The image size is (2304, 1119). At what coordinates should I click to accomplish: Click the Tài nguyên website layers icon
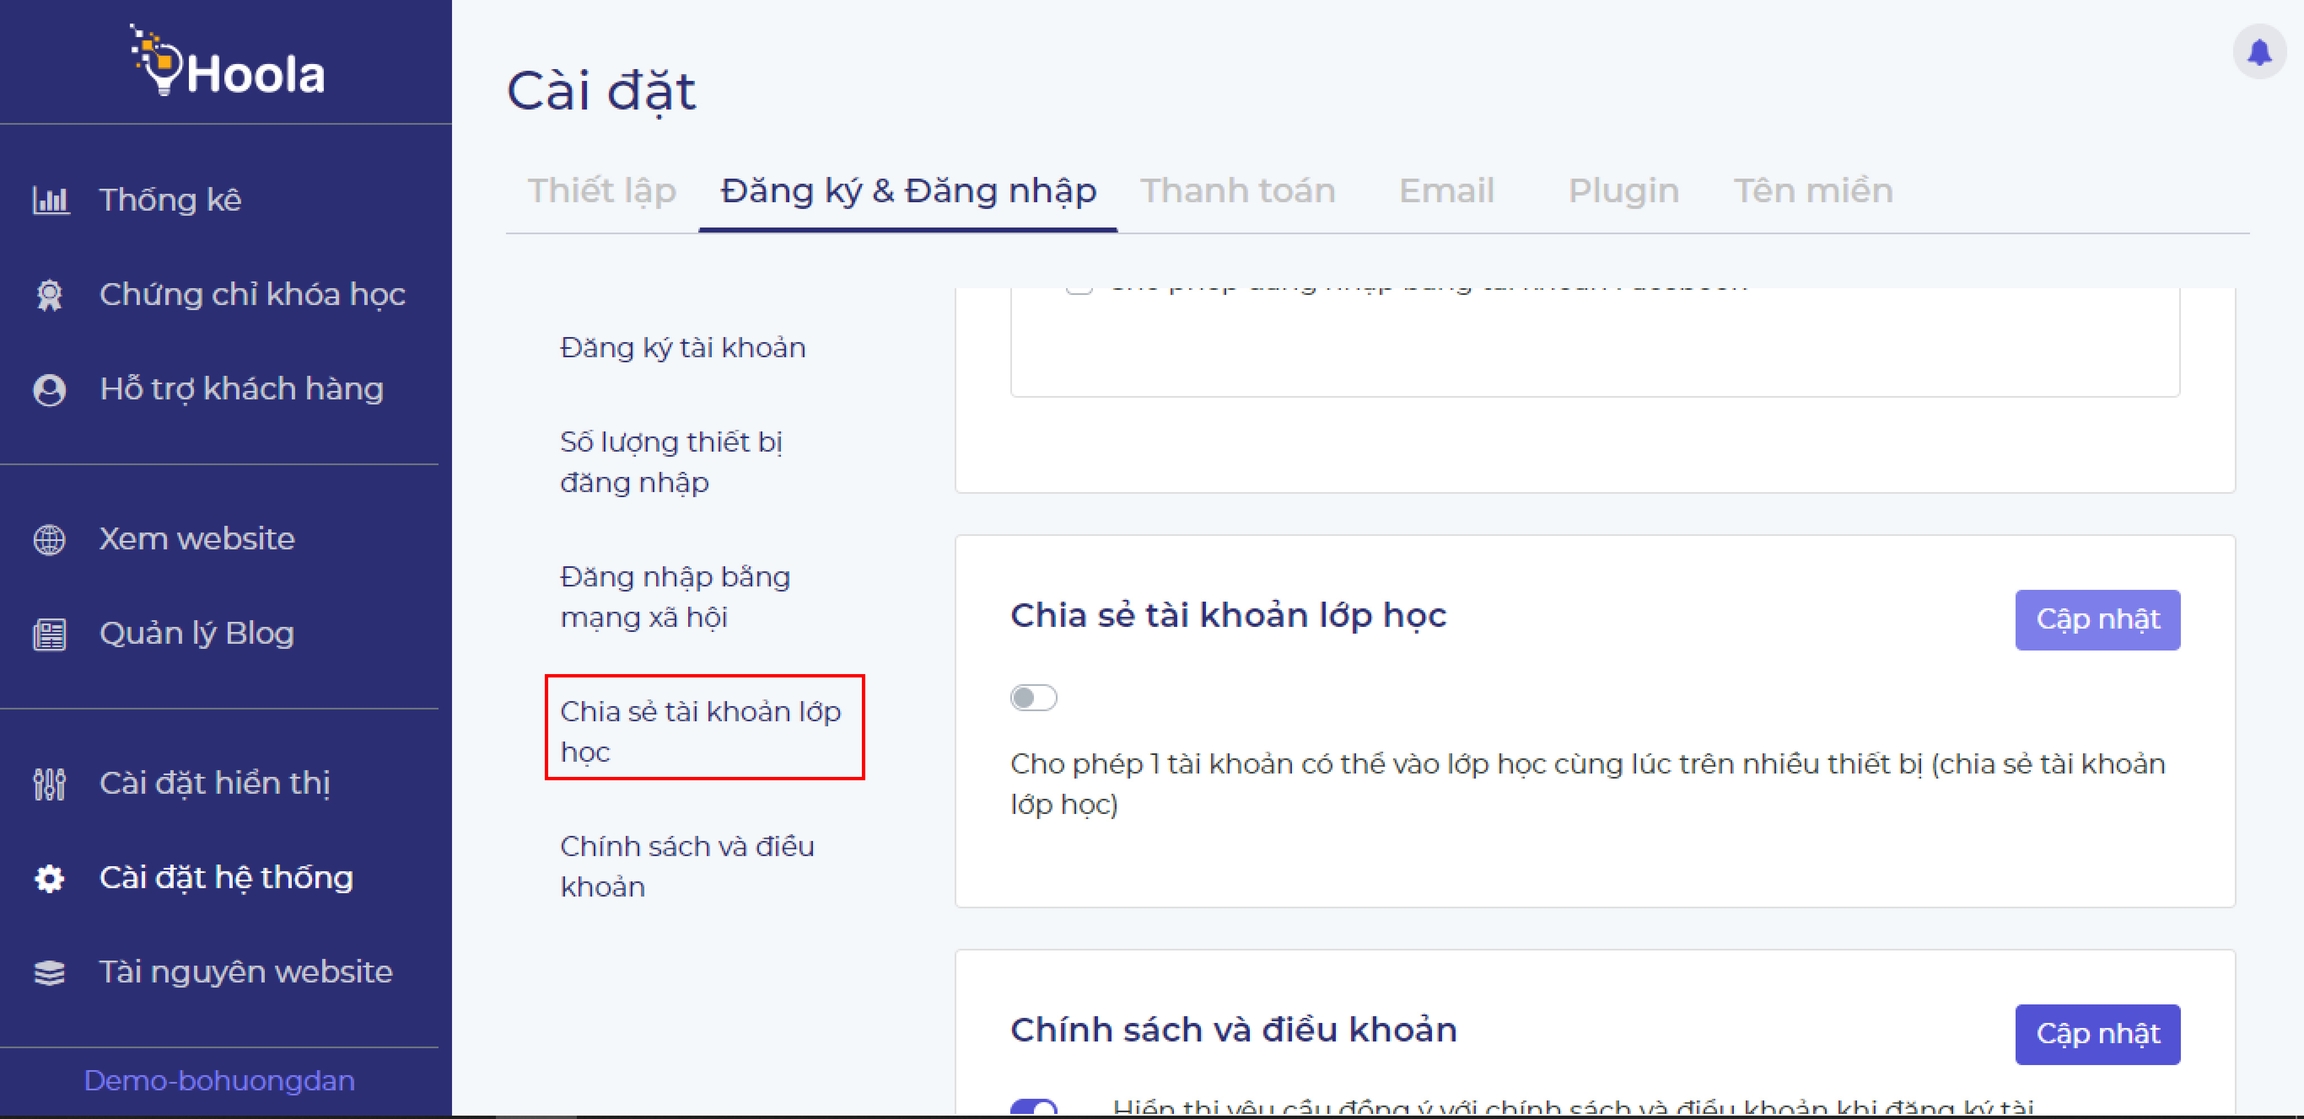[50, 972]
